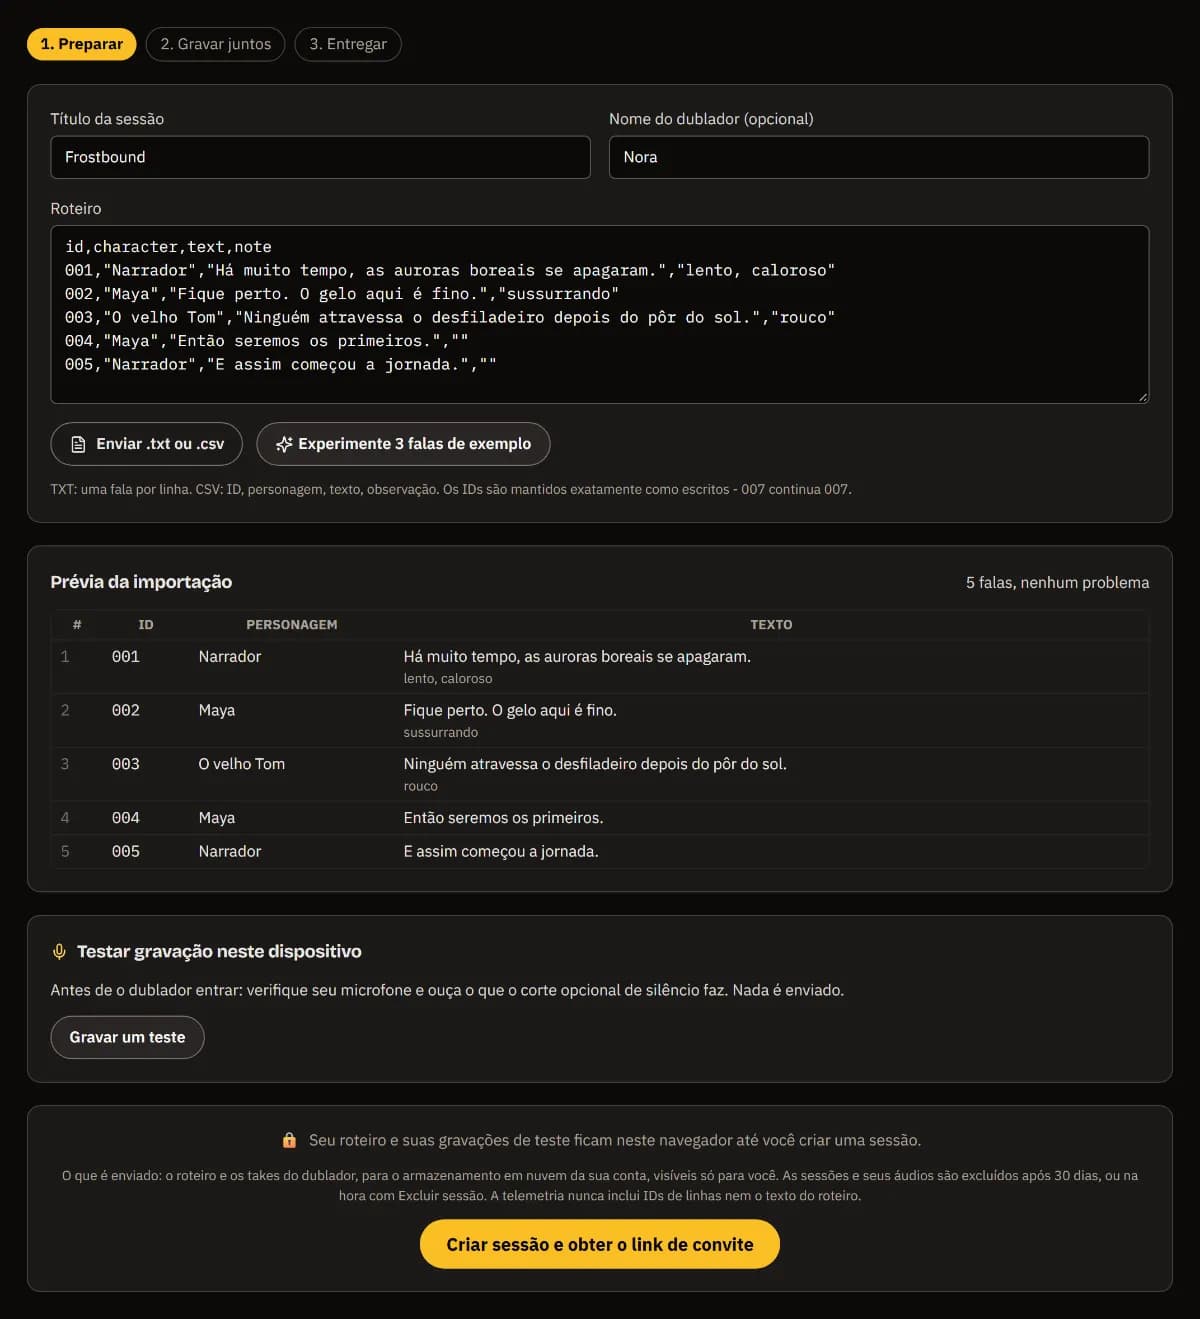
Task: Click the status '5 falas, nenhum problema'
Action: [x=1057, y=582]
